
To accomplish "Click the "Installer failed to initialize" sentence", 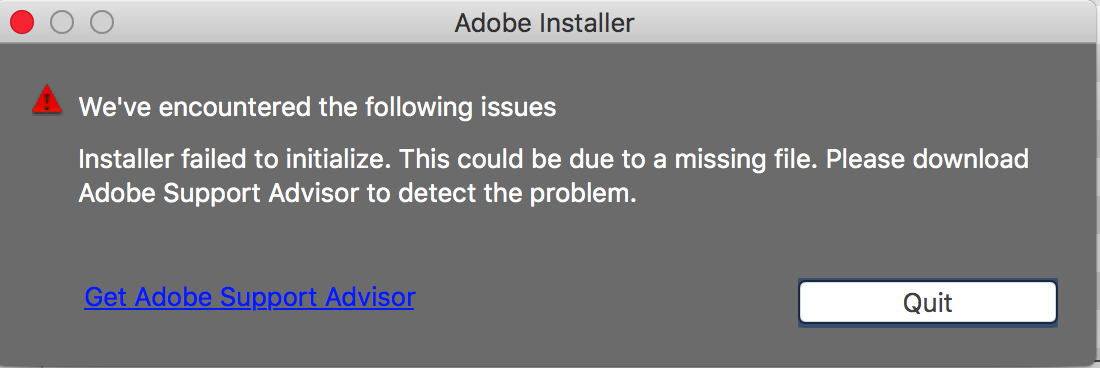I will click(x=232, y=159).
